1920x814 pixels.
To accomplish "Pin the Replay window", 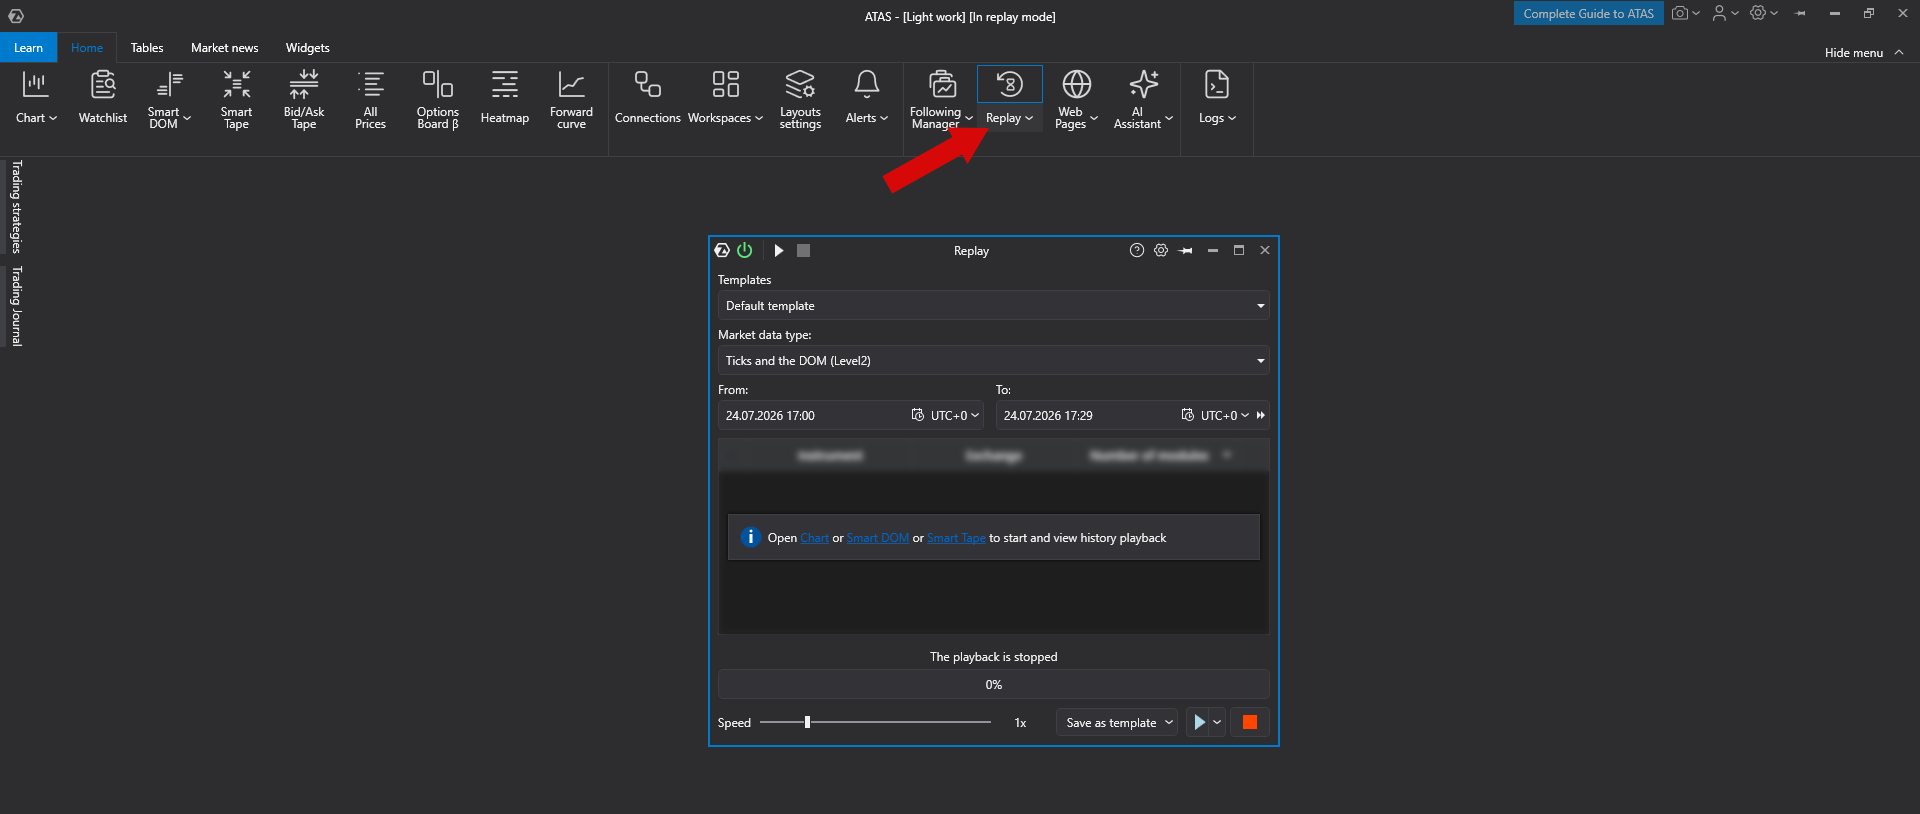I will pos(1186,250).
